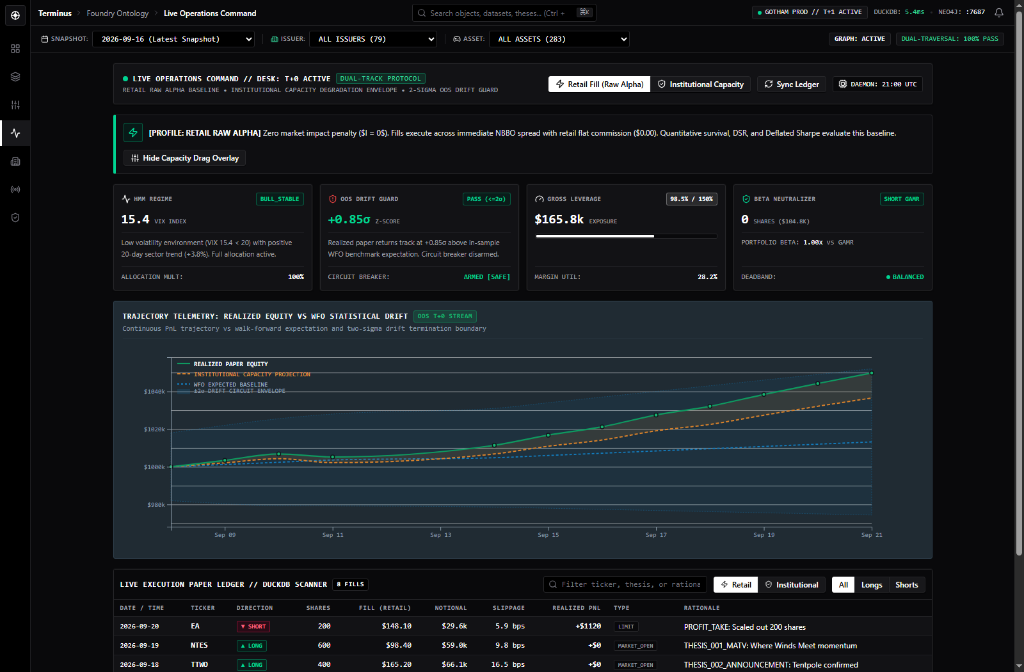
Task: Open the notifications bell icon
Action: click(999, 12)
